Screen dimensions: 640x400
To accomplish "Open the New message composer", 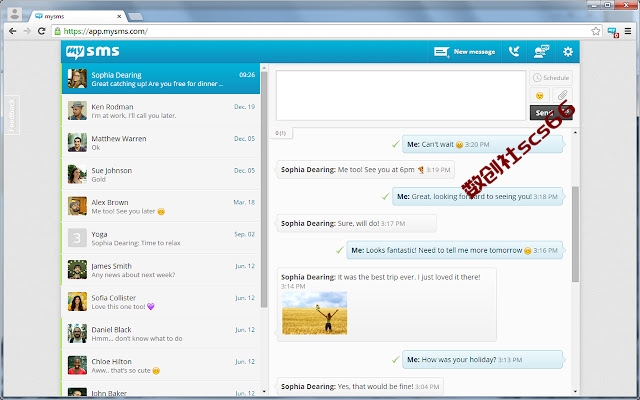I will (464, 52).
